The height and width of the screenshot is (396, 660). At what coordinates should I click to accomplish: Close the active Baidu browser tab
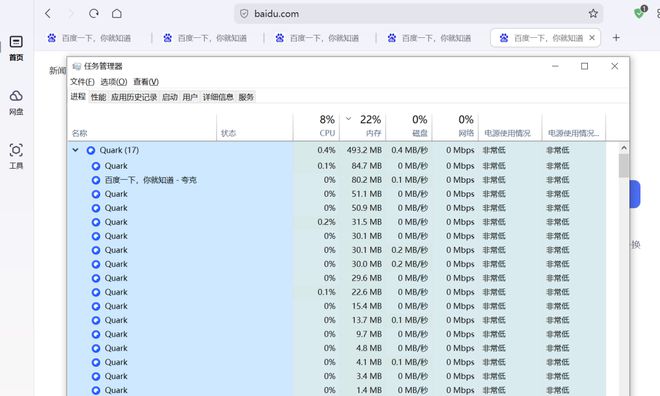coord(592,38)
